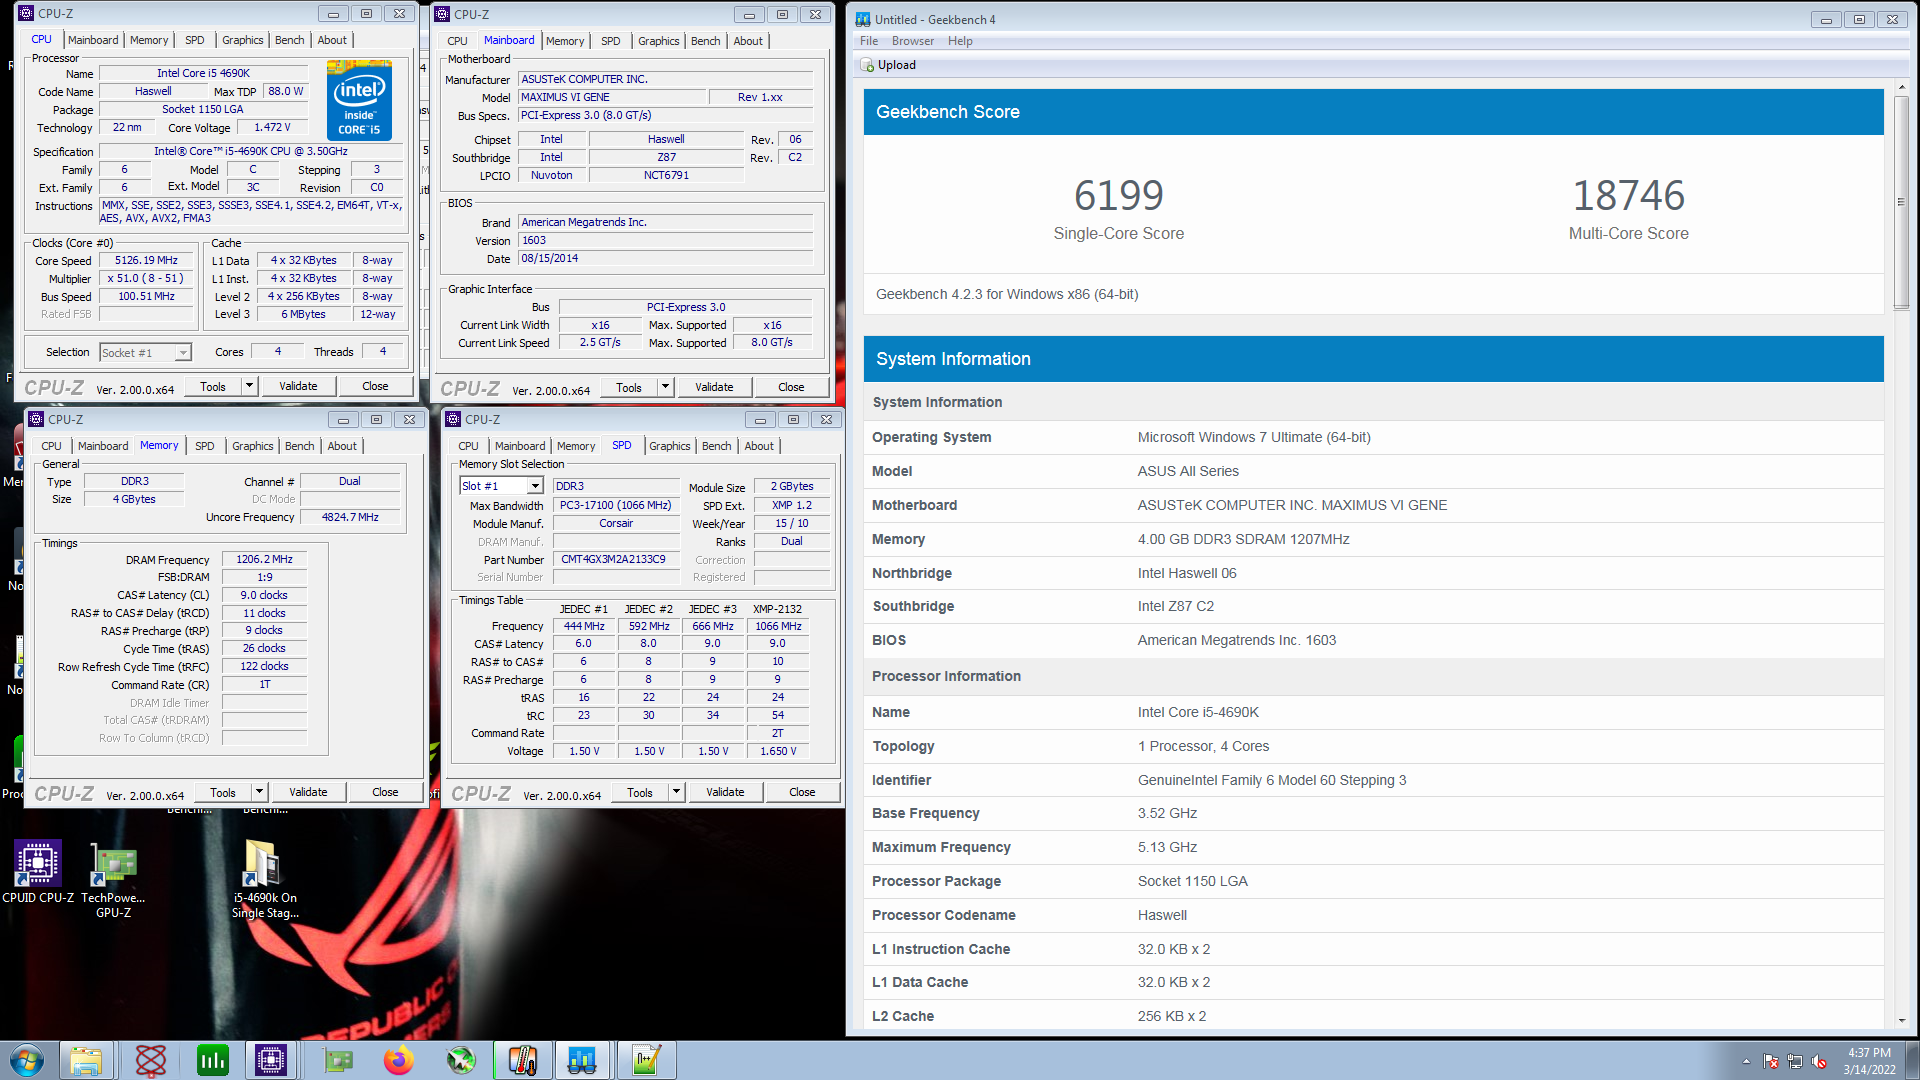
Task: Click the Tools button in the Memory window
Action: point(222,792)
